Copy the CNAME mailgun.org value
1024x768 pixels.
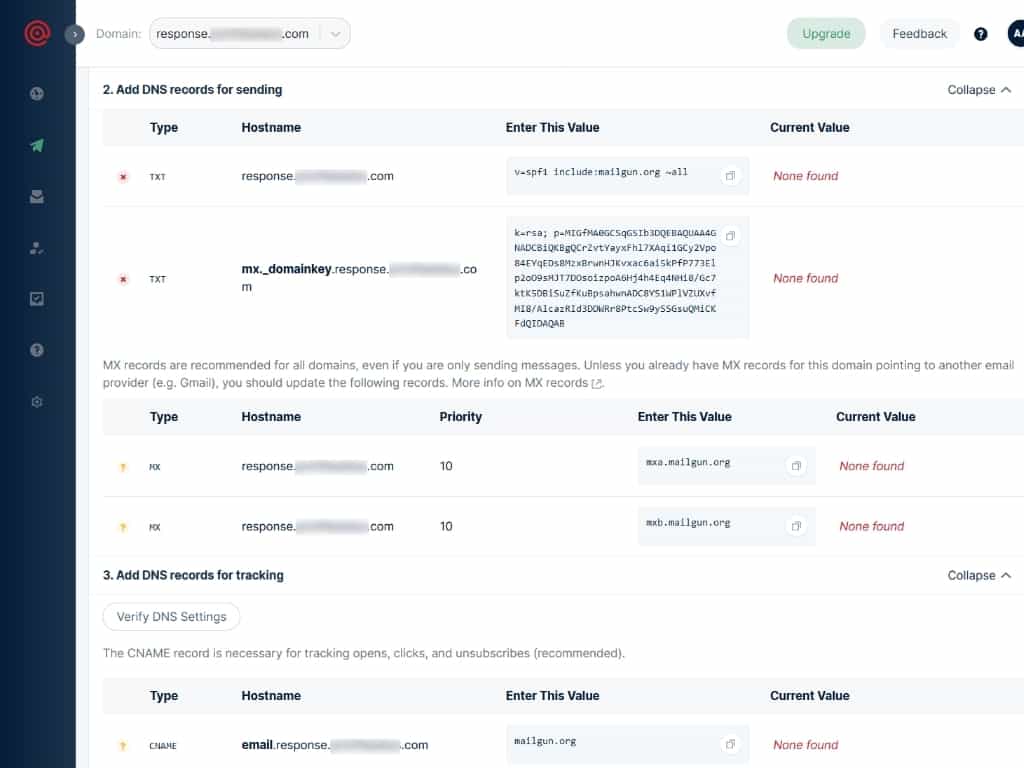tap(730, 745)
